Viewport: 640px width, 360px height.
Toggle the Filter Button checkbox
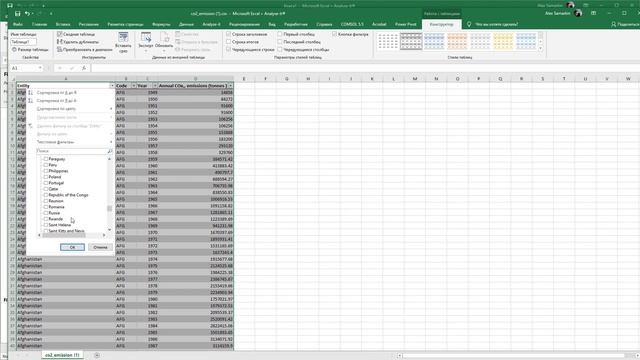(x=335, y=34)
